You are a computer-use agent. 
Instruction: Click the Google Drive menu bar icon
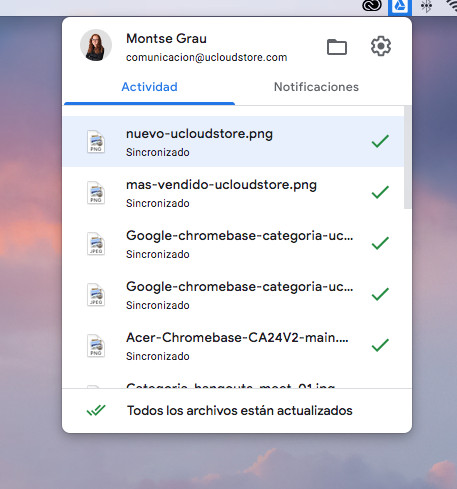[400, 6]
